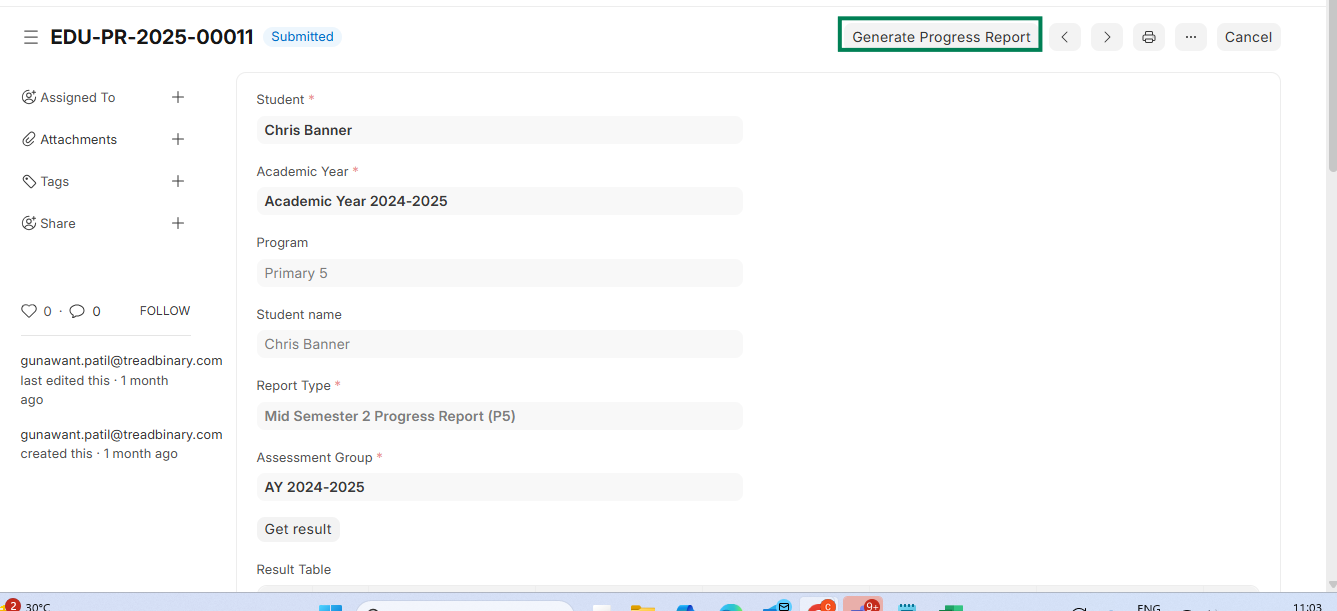Click the Assessment Group field
Viewport: 1337px width, 611px height.
(x=499, y=487)
